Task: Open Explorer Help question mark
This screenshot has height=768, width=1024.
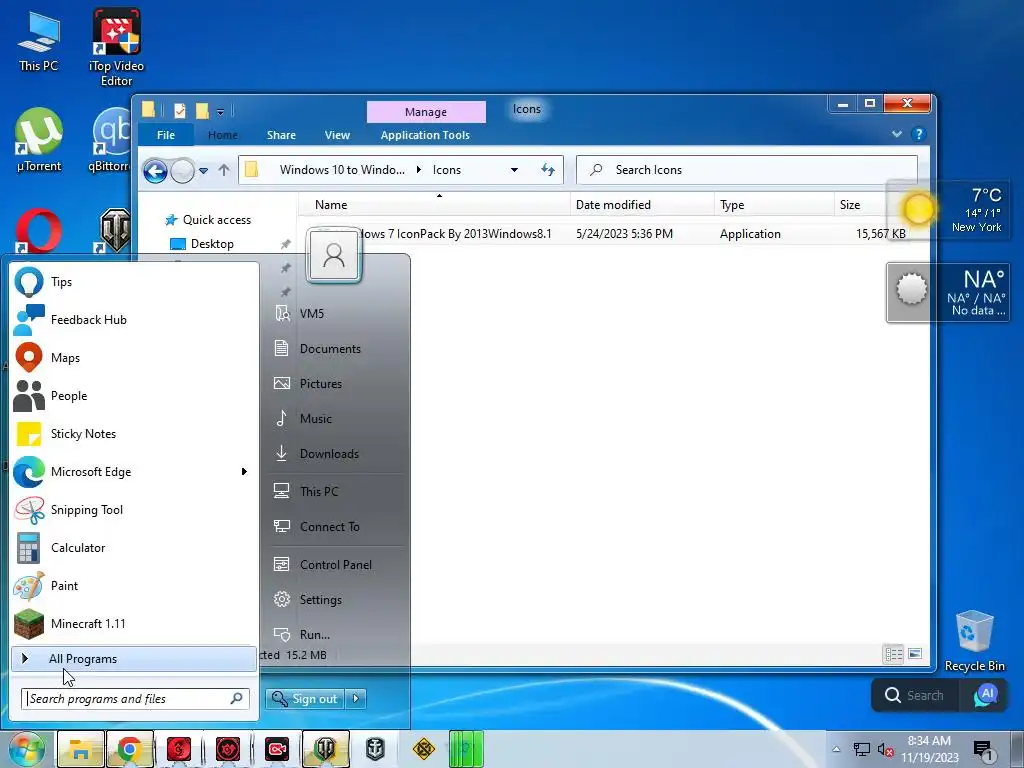Action: 919,134
